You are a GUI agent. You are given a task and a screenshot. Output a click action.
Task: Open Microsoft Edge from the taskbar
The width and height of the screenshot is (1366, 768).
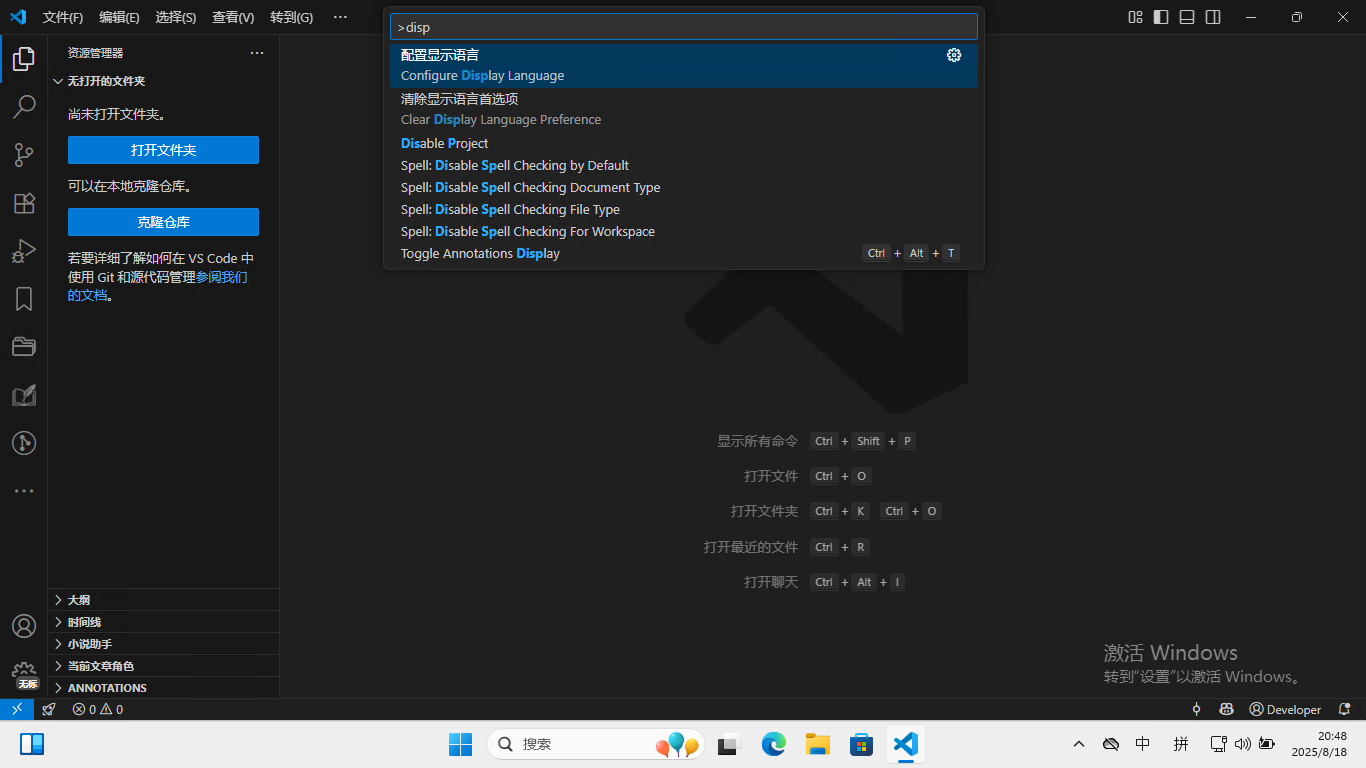point(773,744)
